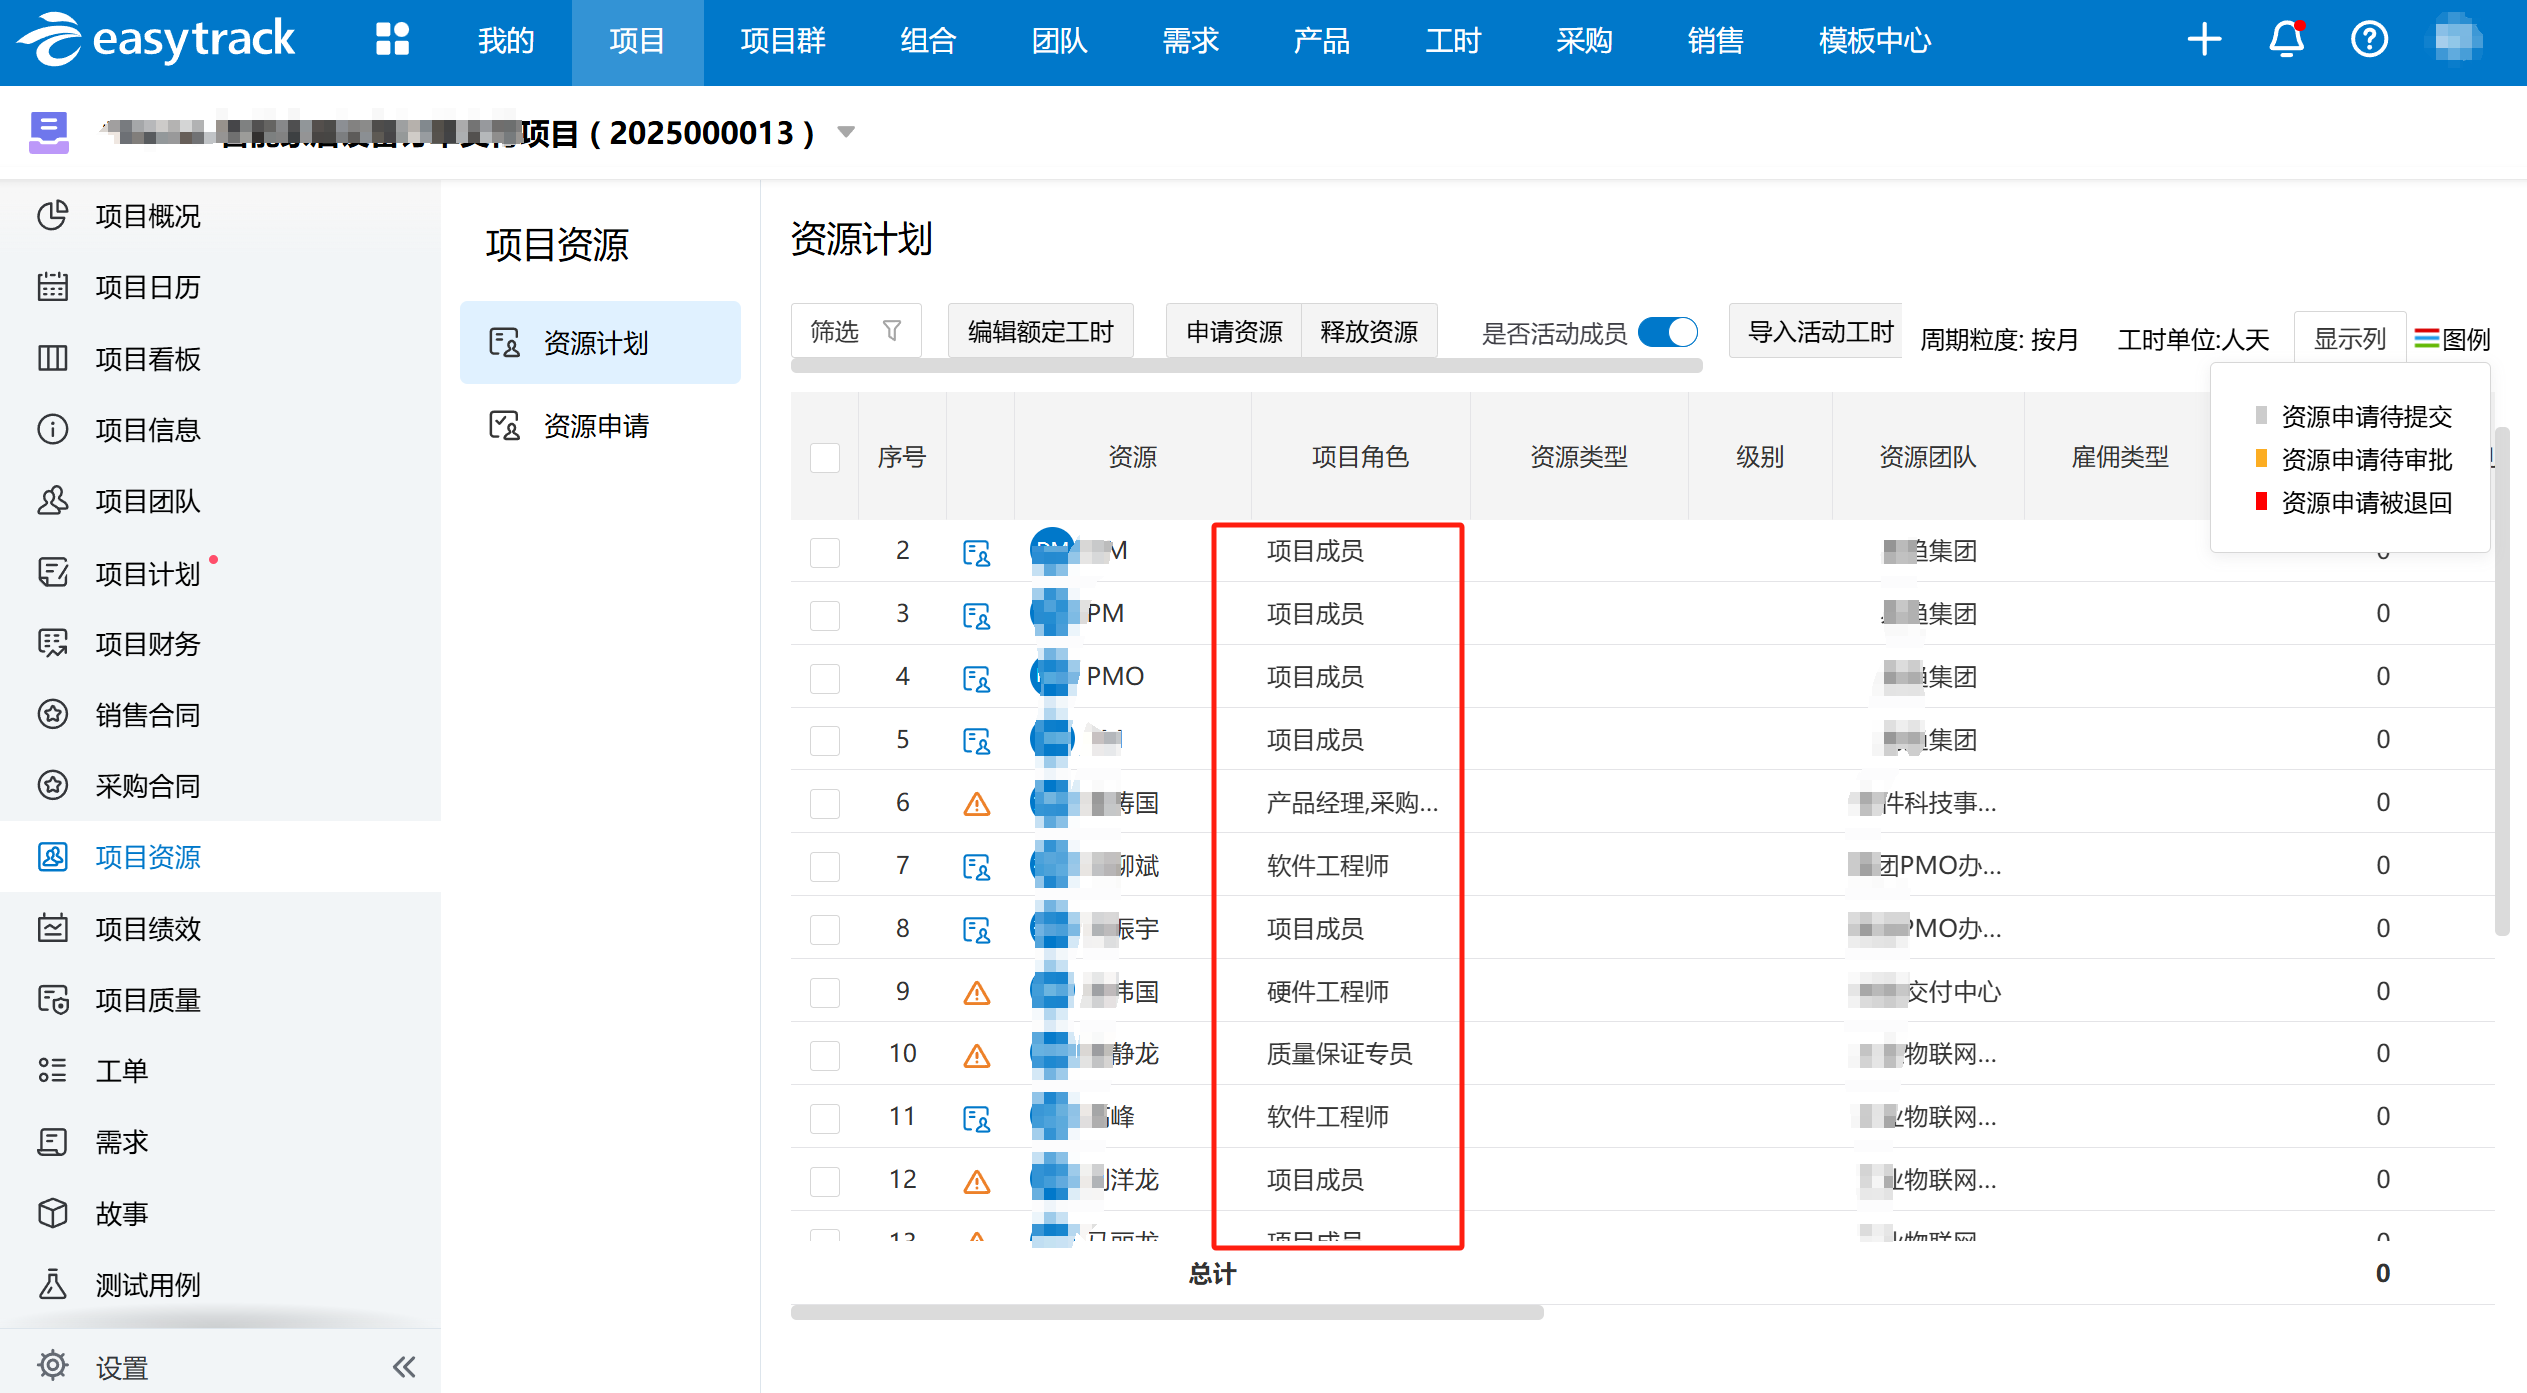This screenshot has height=1393, width=2527.
Task: Click resource plan icon in row 3
Action: [x=976, y=615]
